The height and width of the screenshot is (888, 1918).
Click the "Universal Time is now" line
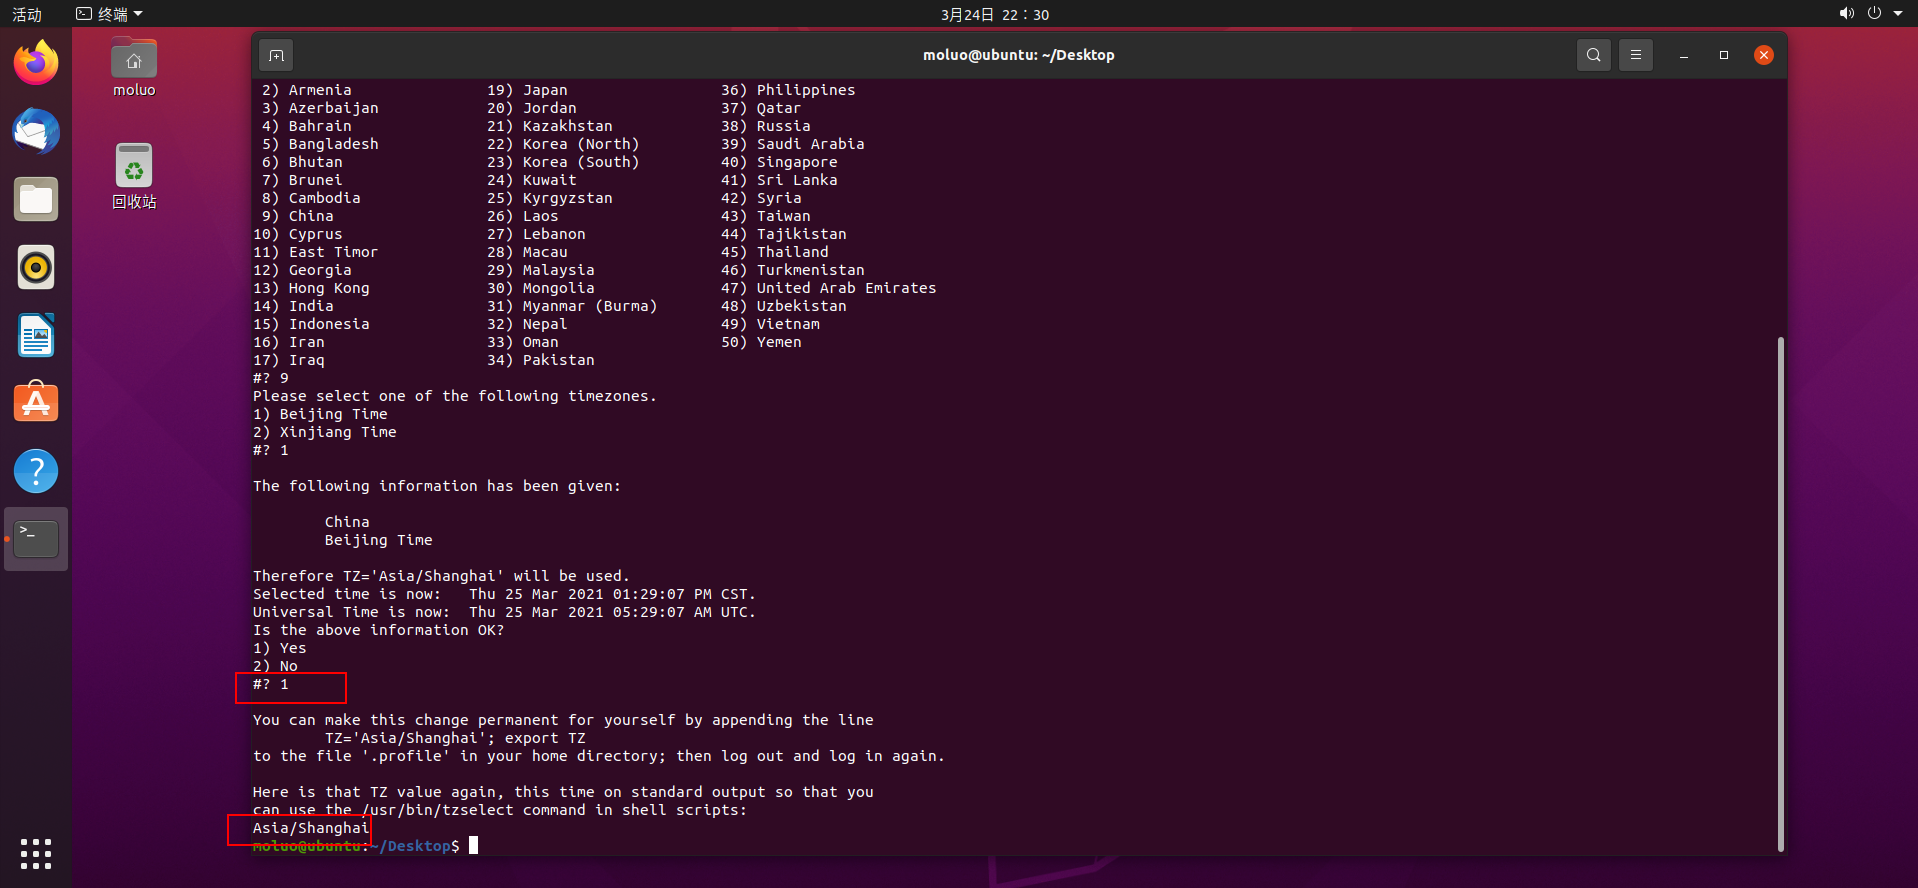click(504, 612)
